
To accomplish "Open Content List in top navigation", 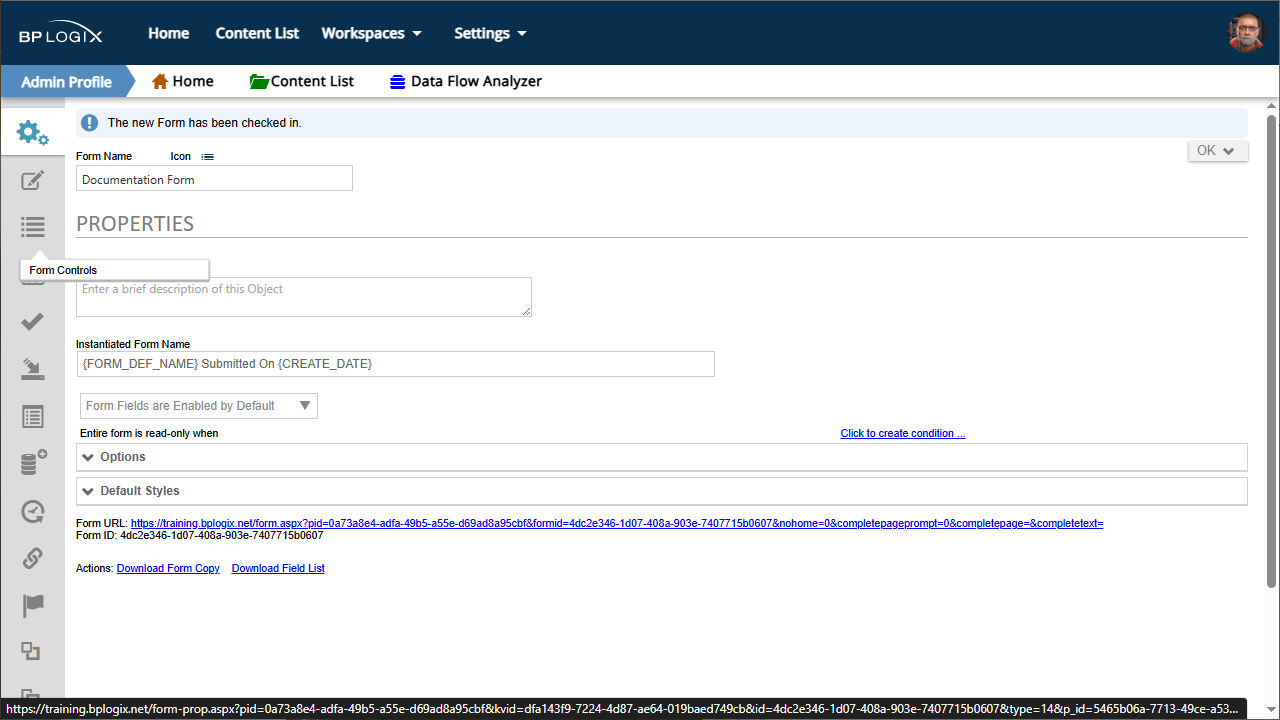I will 257,33.
